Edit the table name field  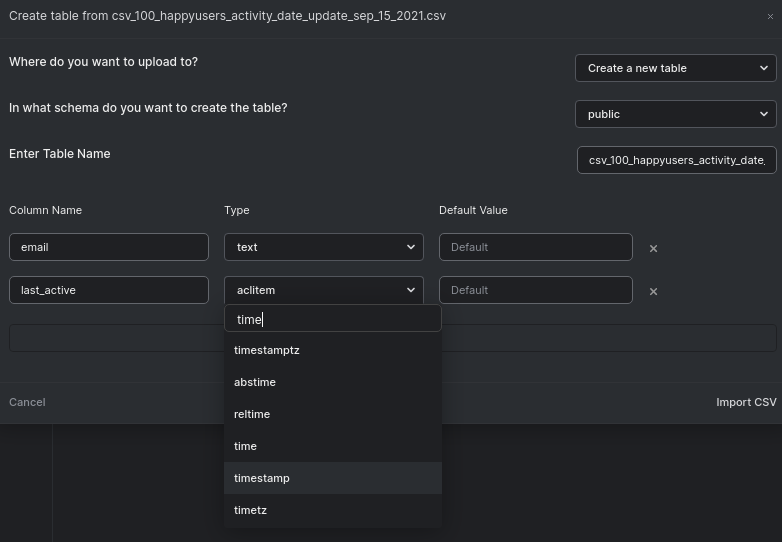676,160
